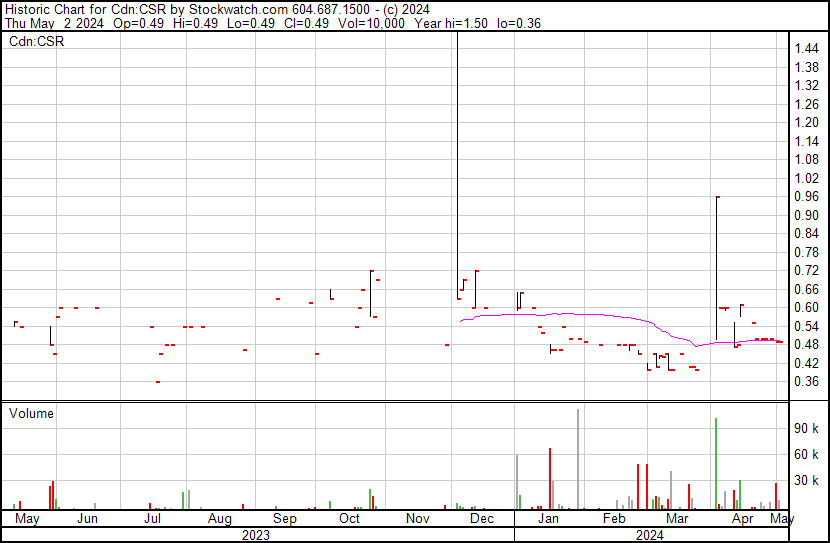Click the 0.42 price axis label
The height and width of the screenshot is (543, 830).
click(807, 364)
